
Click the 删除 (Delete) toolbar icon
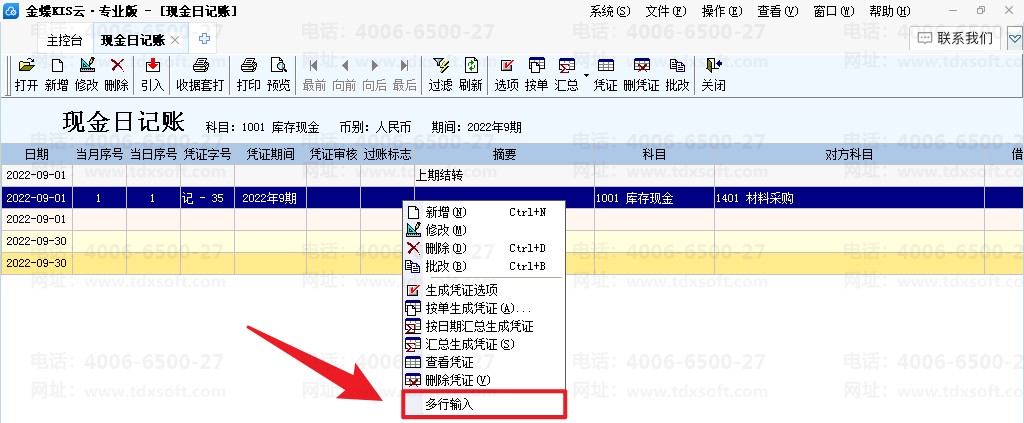116,74
